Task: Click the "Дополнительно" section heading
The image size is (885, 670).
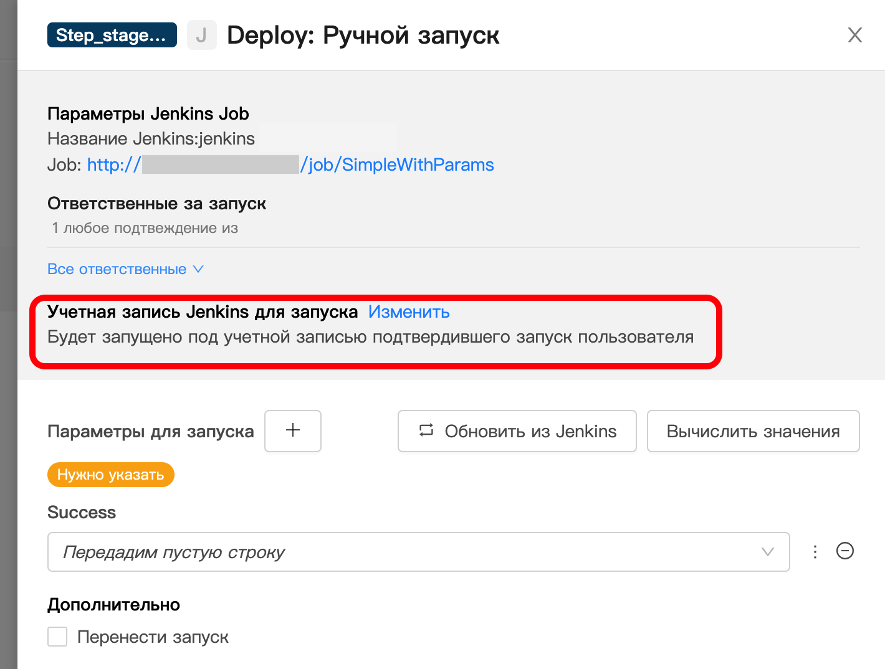Action: (x=113, y=604)
